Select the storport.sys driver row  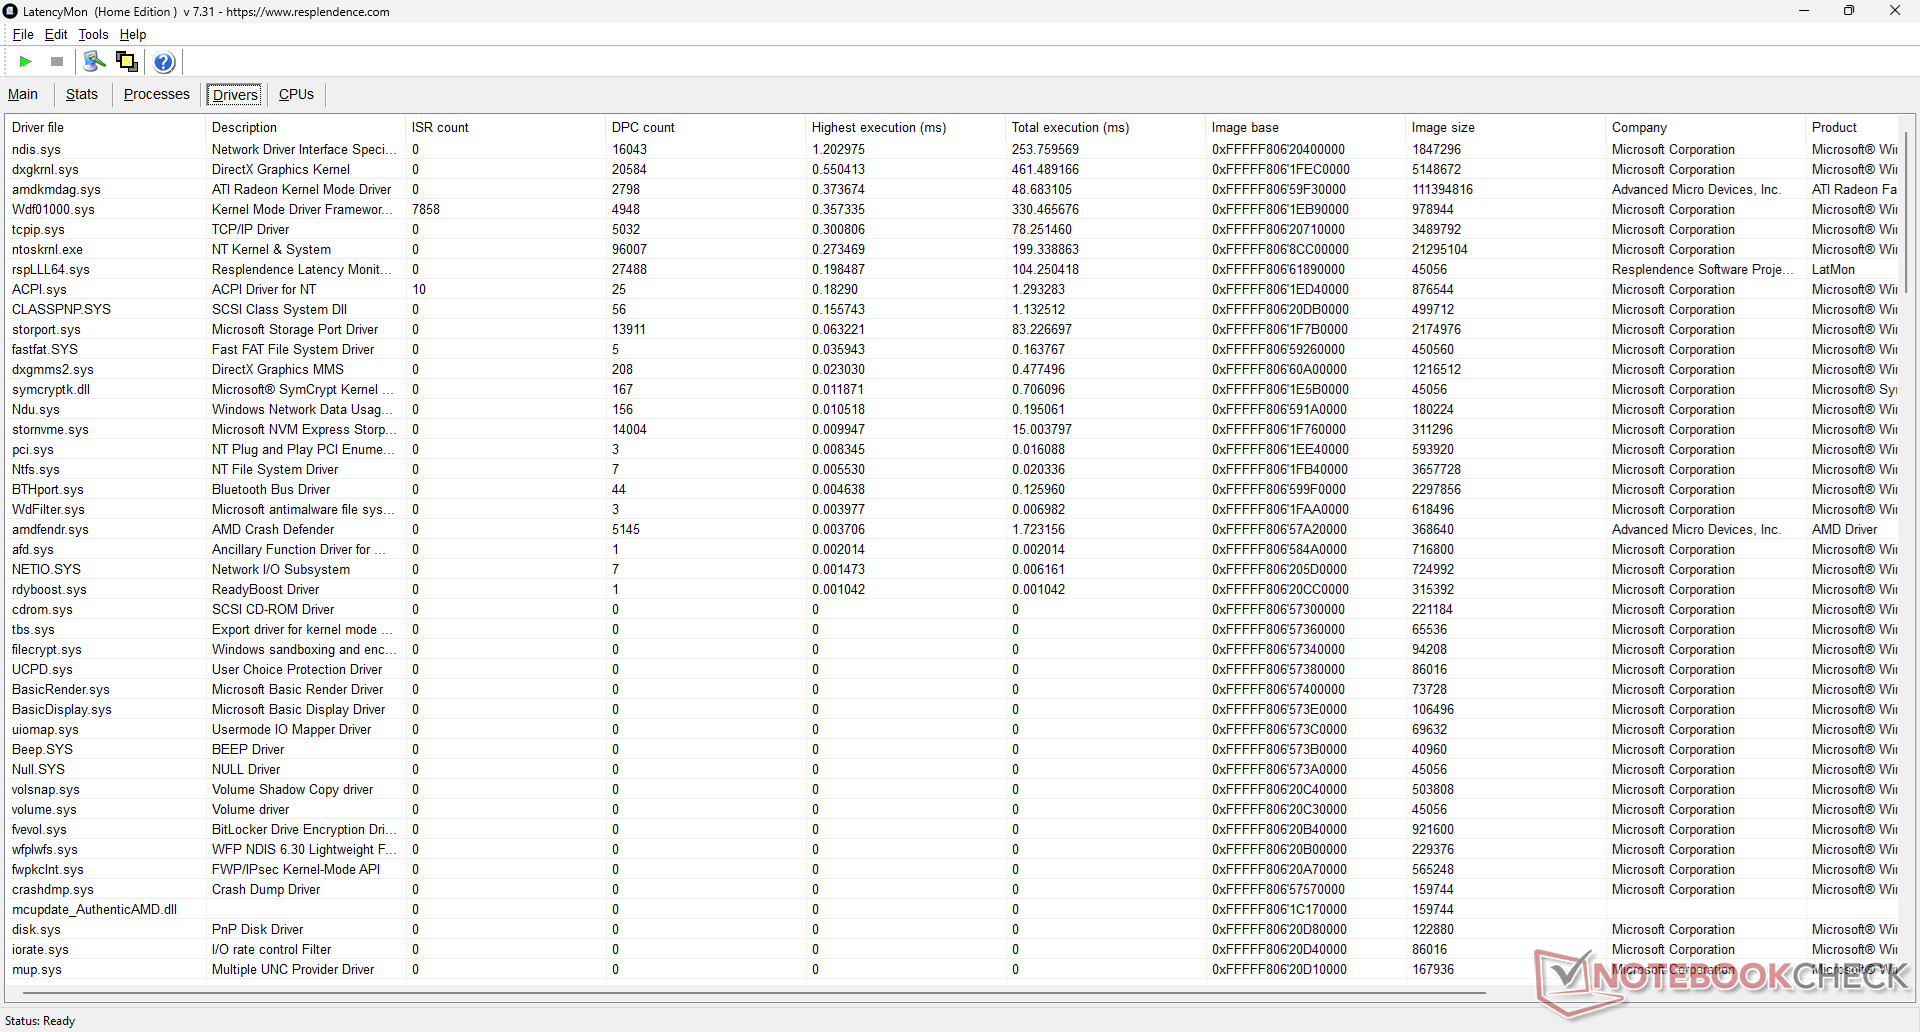click(x=952, y=329)
